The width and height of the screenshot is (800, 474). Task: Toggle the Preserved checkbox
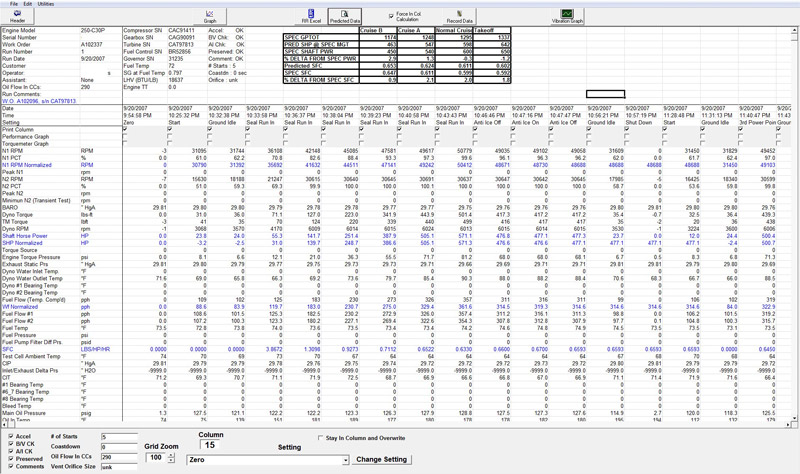11,459
